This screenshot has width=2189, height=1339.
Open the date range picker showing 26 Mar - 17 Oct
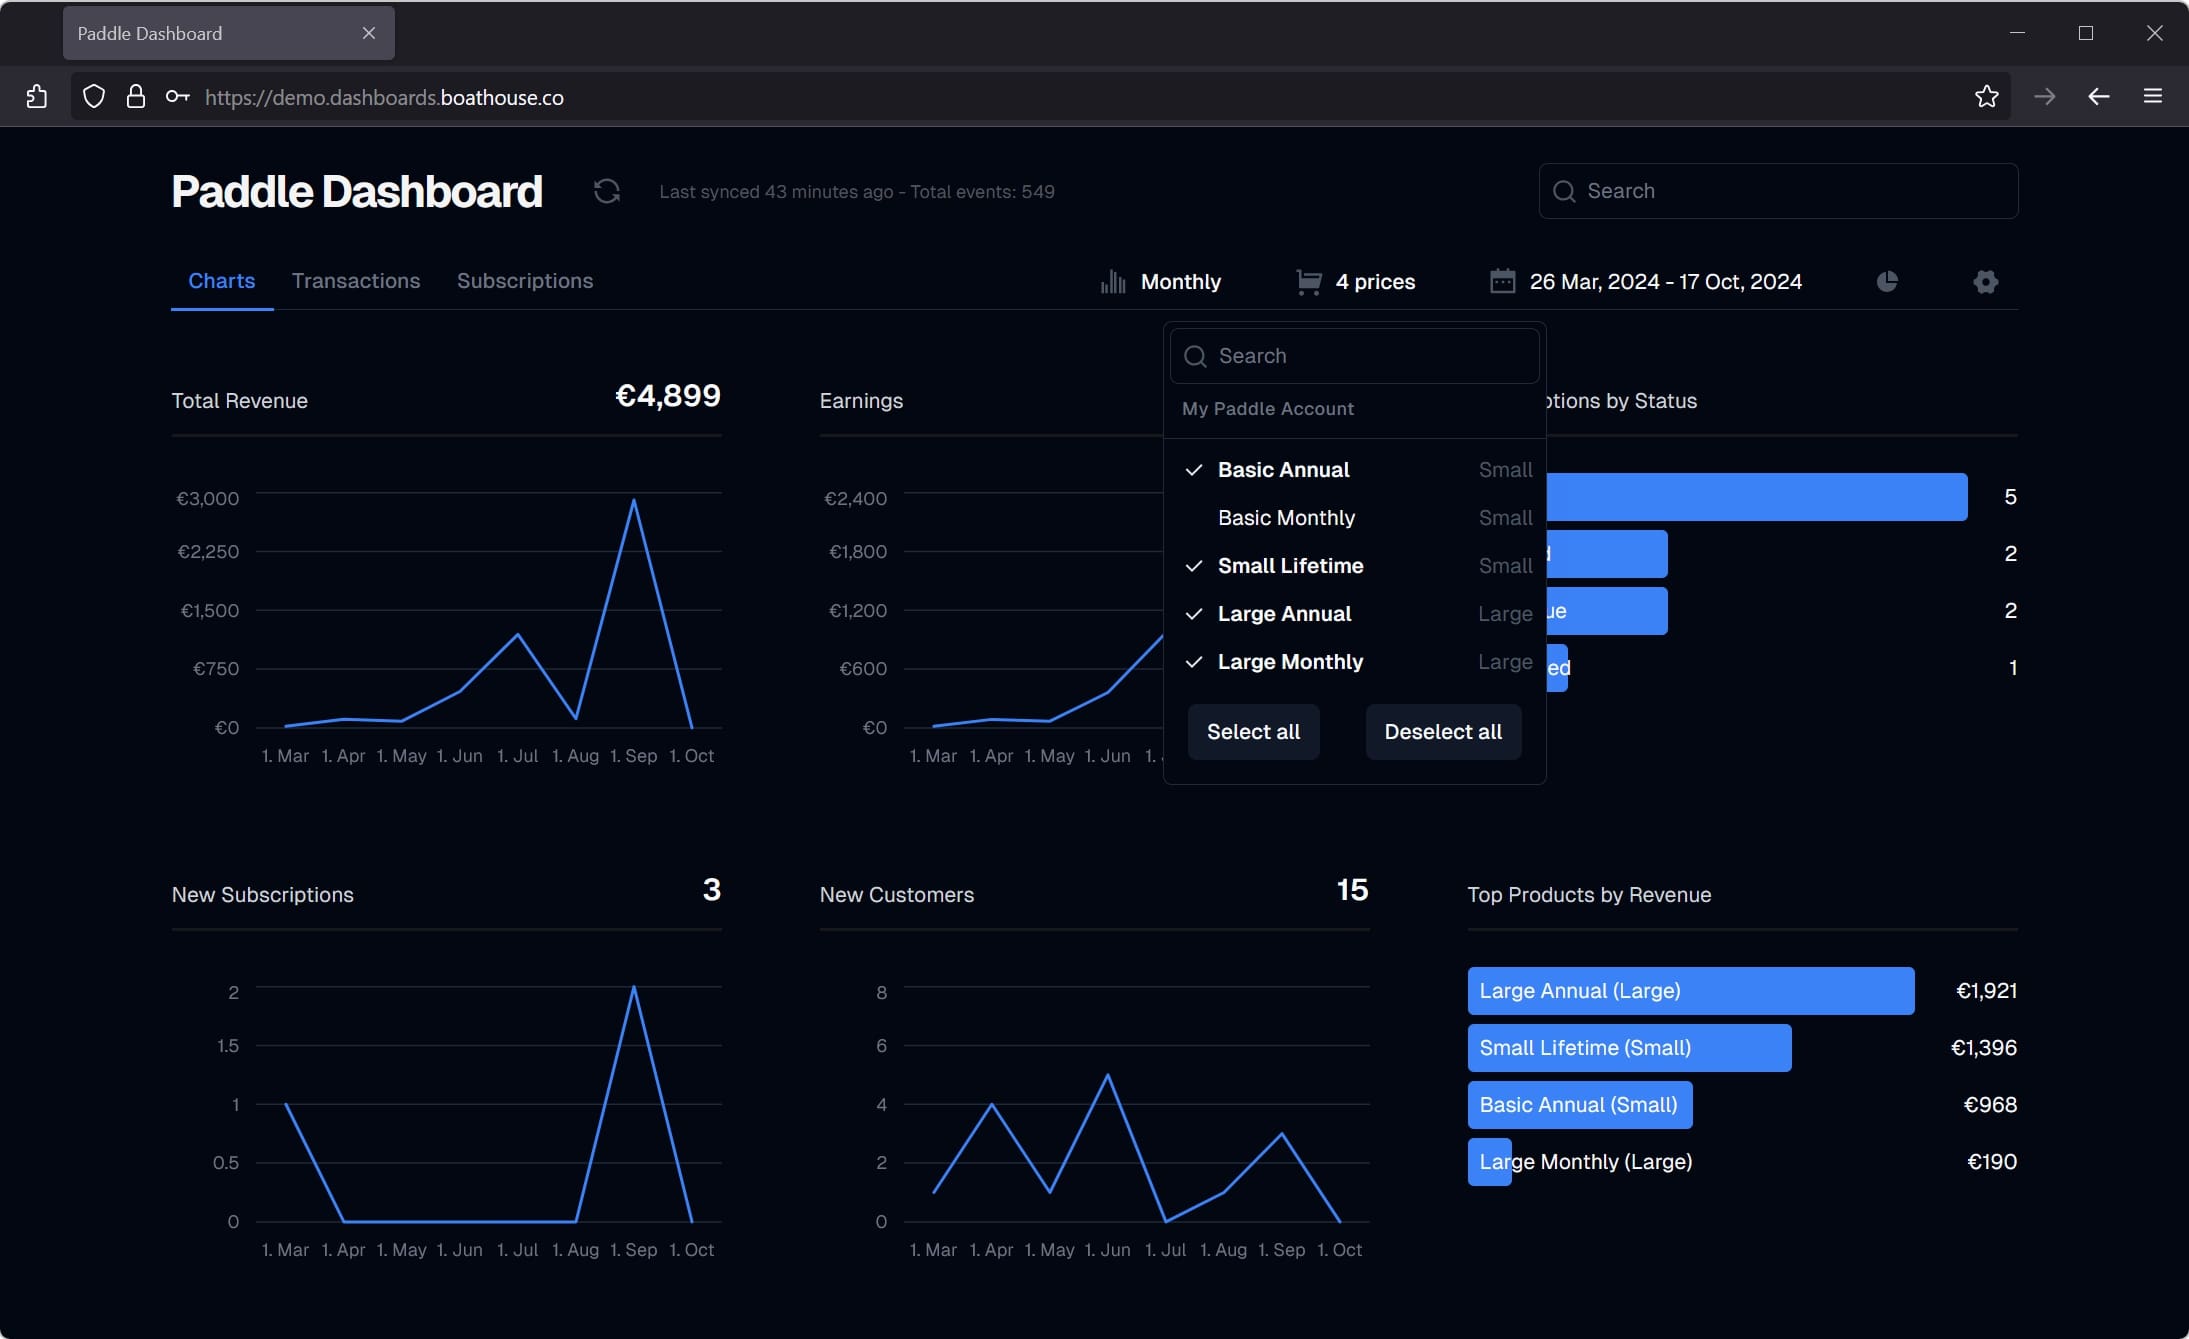tap(1665, 281)
